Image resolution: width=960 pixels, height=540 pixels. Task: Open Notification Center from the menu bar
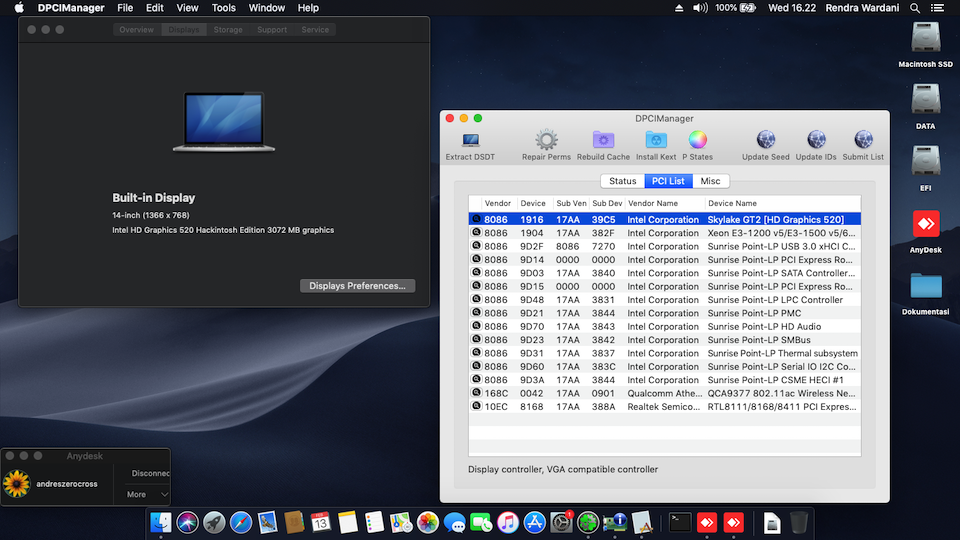(x=937, y=8)
